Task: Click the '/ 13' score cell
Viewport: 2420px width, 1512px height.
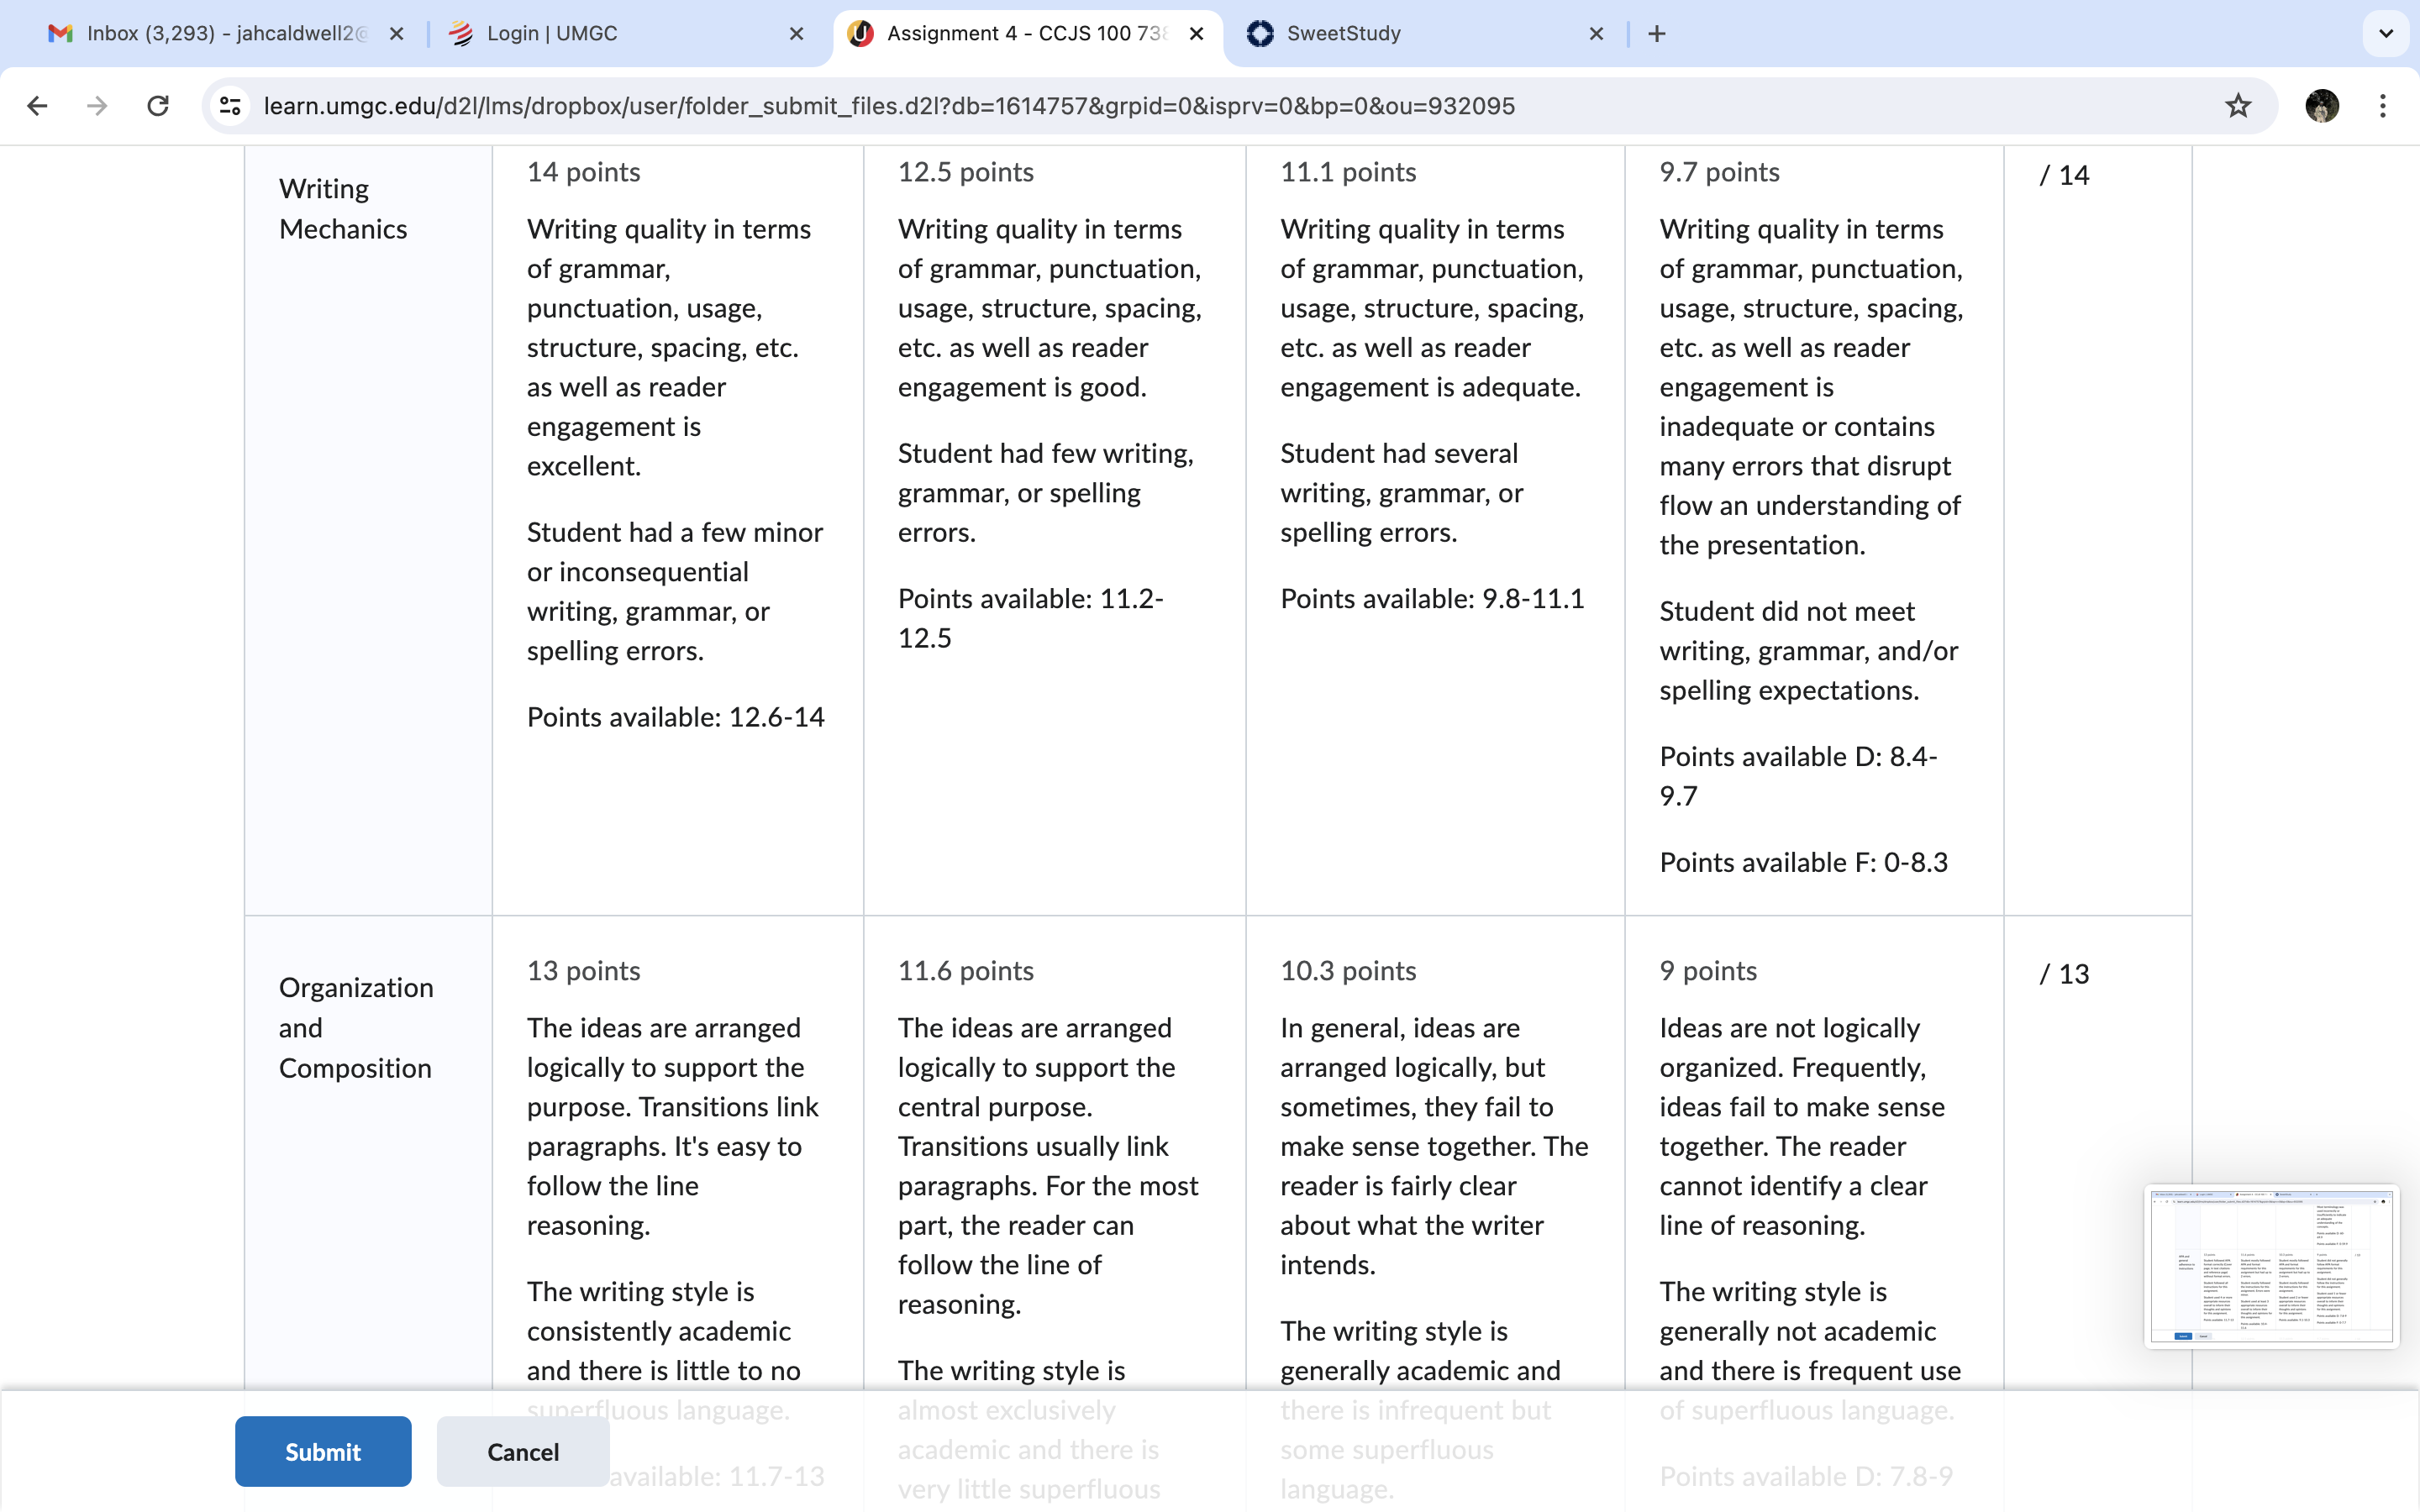Action: tap(2065, 974)
